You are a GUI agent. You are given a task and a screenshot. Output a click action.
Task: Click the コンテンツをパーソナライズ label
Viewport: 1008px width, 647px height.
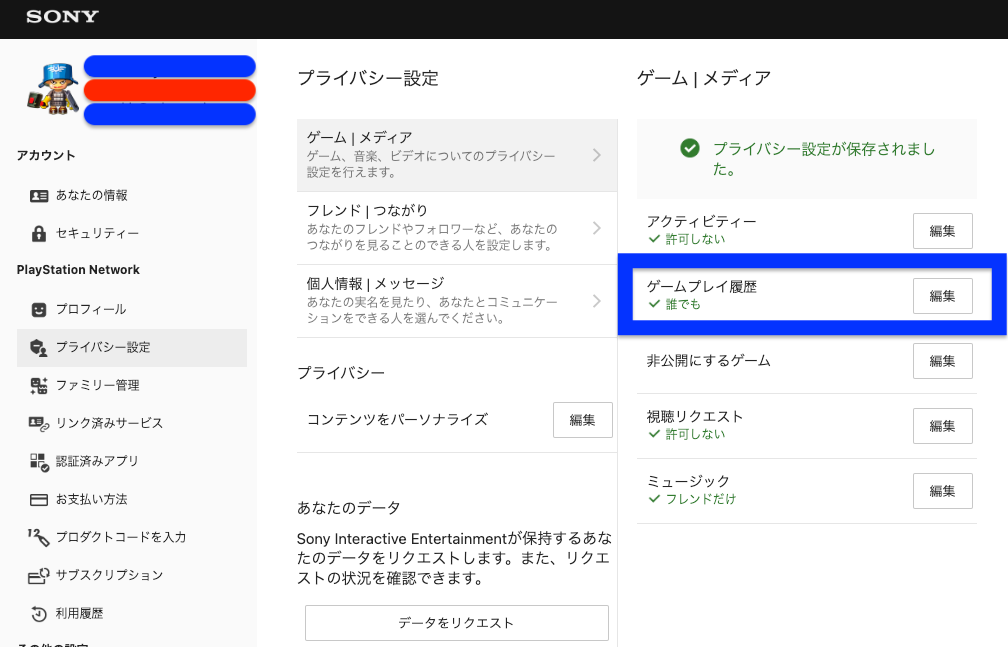(397, 420)
